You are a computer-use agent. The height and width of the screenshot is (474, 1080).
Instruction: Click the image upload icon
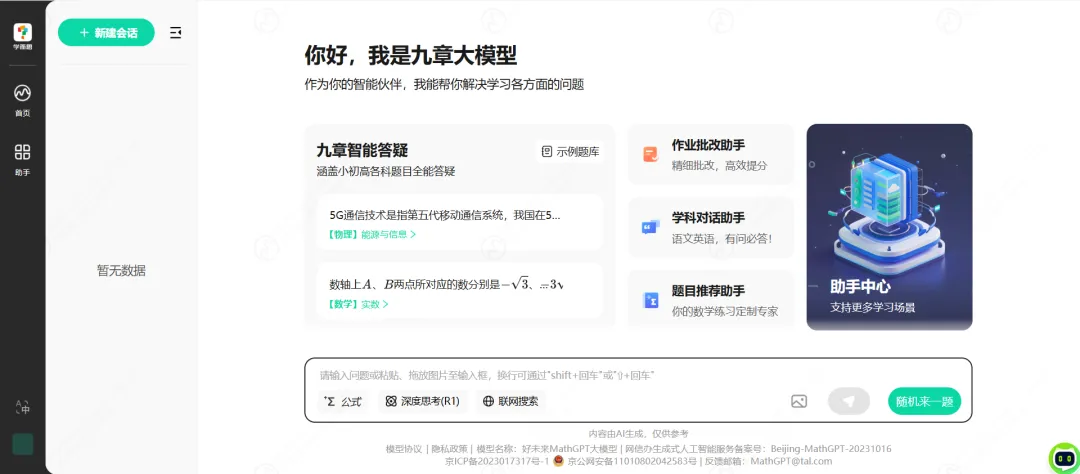(799, 401)
